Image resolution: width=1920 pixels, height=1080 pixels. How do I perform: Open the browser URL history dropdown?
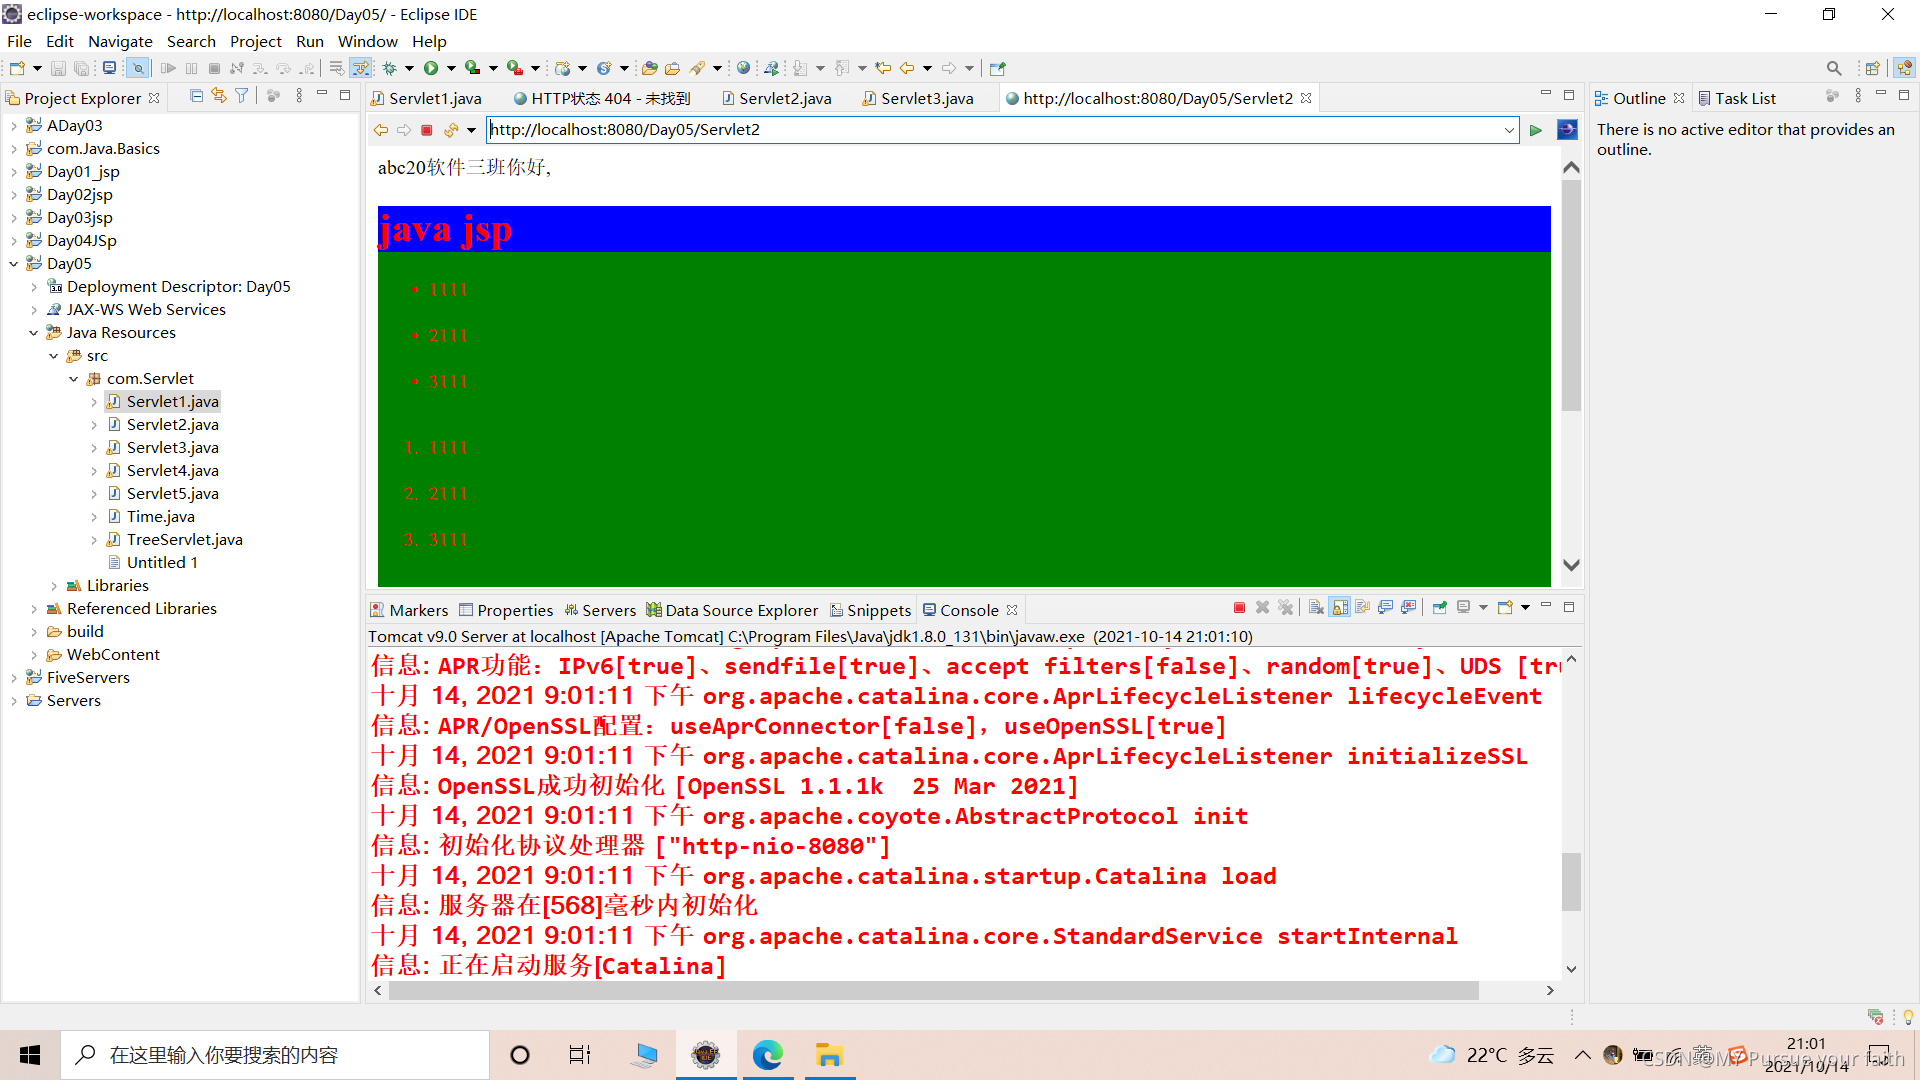pyautogui.click(x=1509, y=130)
